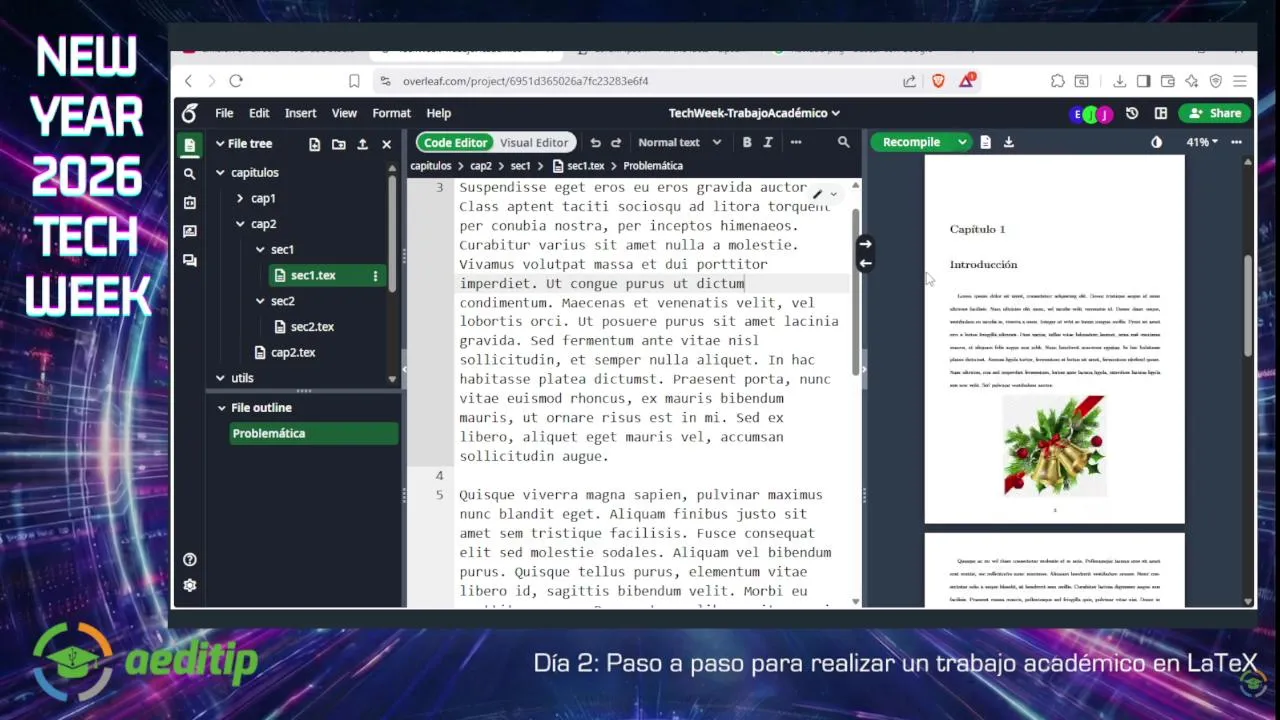Viewport: 1280px width, 720px height.
Task: Open the File menu
Action: point(224,113)
